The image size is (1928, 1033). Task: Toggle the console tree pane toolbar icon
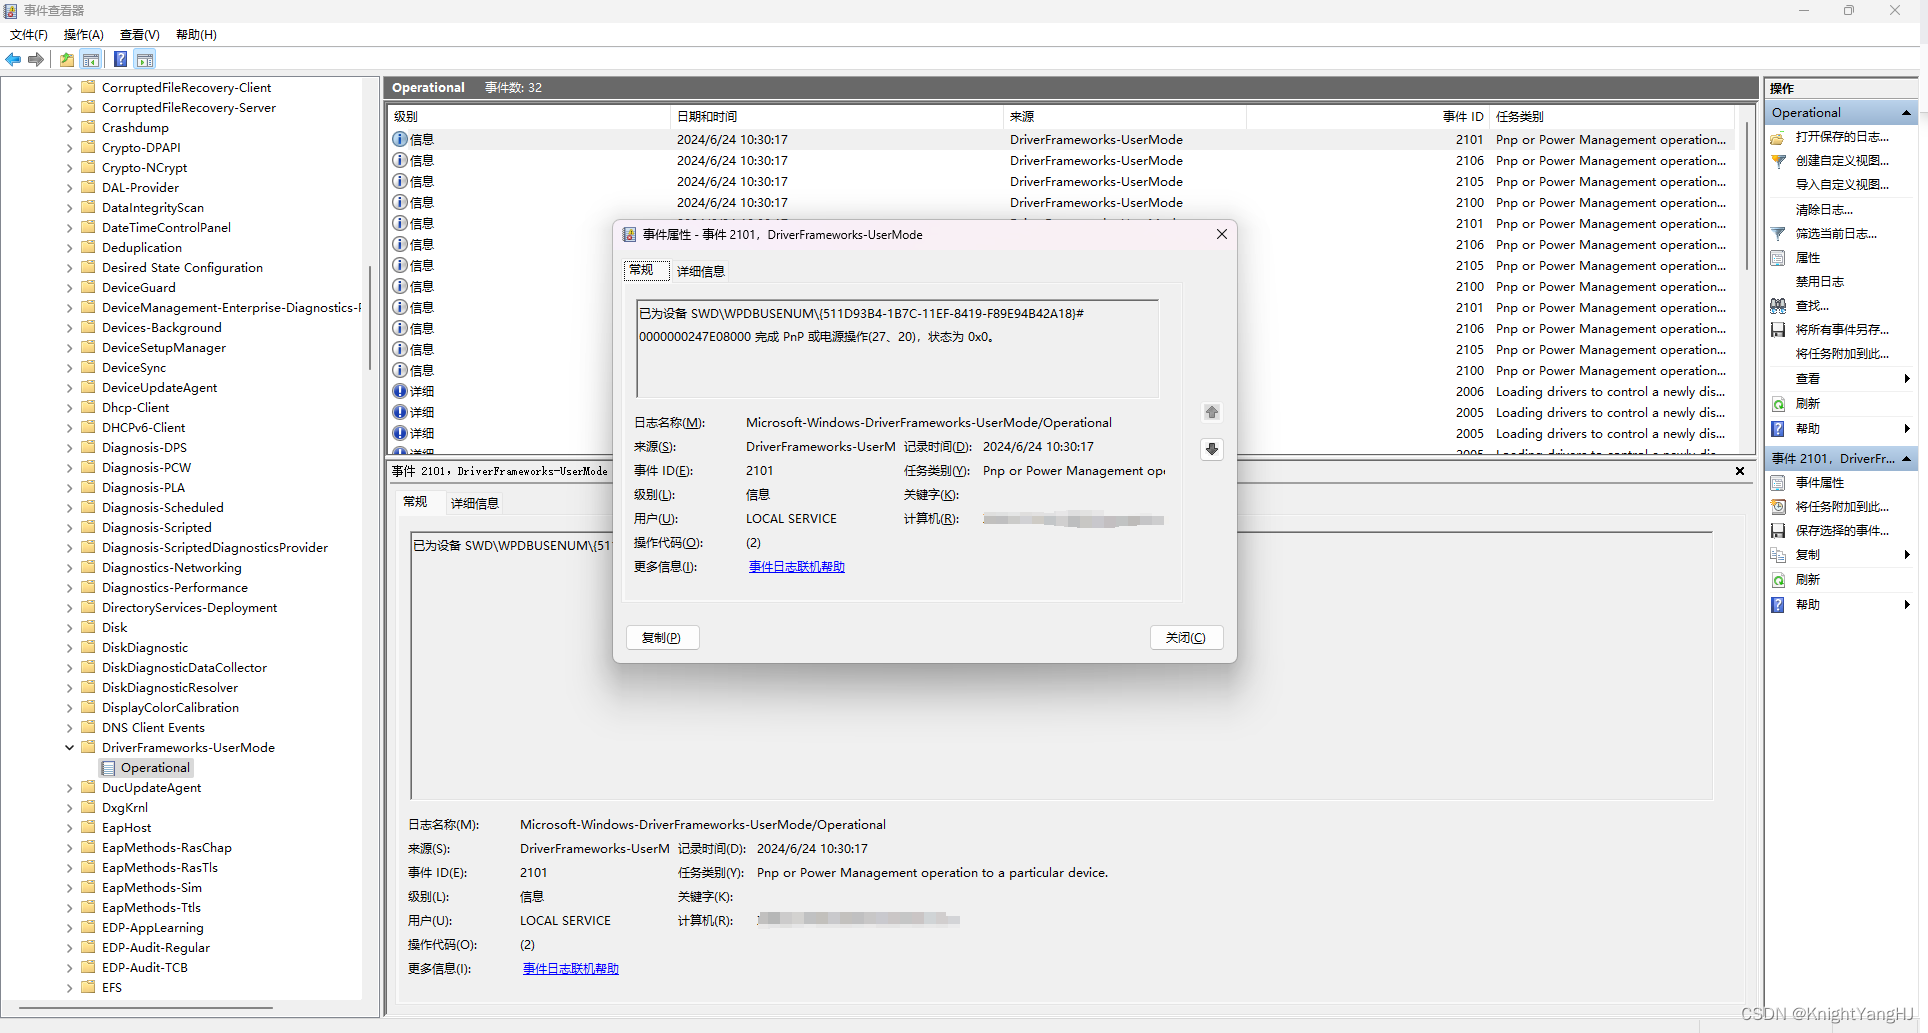coord(91,60)
